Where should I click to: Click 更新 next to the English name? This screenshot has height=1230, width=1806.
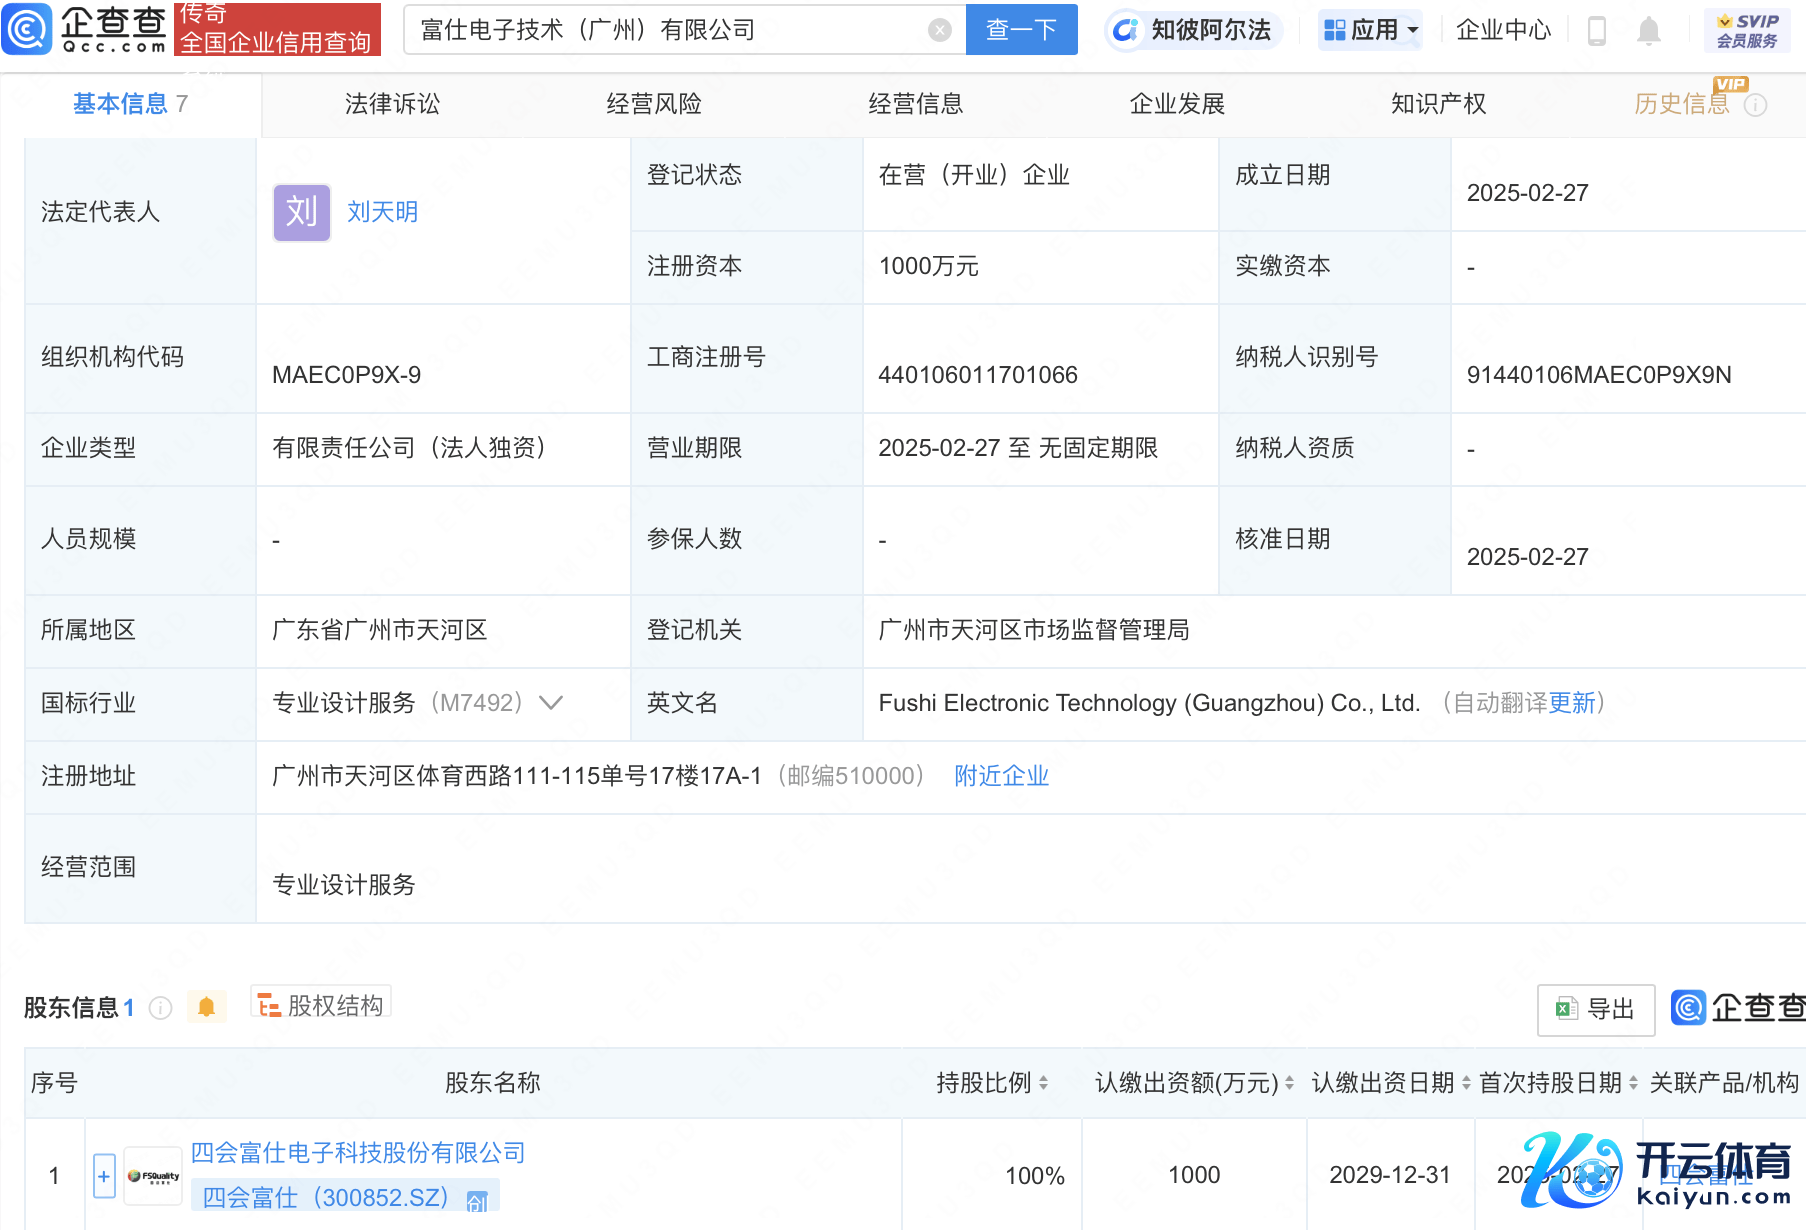click(1572, 703)
